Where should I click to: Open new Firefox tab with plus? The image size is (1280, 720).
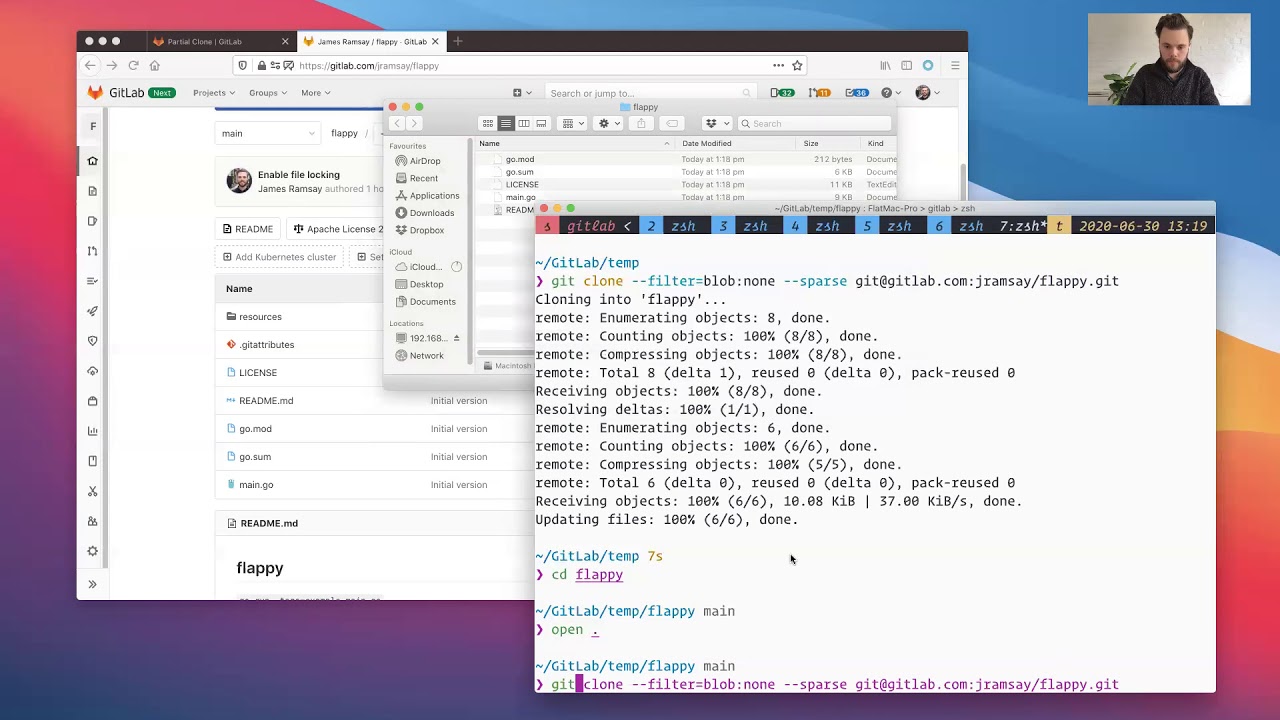coord(458,42)
